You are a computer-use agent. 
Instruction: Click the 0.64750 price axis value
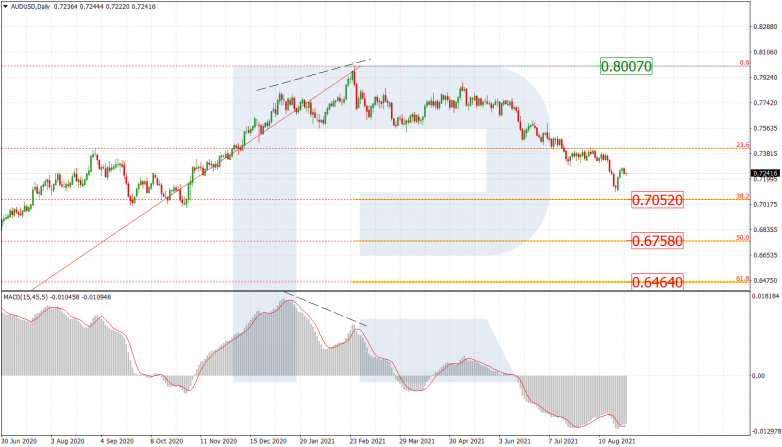pyautogui.click(x=766, y=281)
